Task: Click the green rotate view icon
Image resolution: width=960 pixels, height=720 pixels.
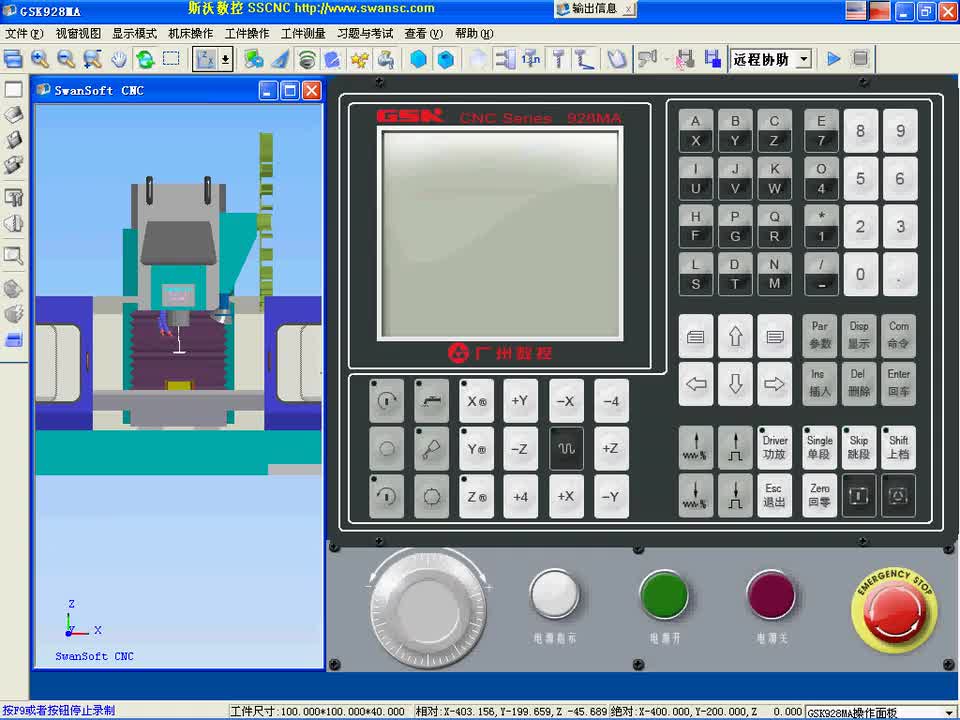Action: tap(145, 59)
